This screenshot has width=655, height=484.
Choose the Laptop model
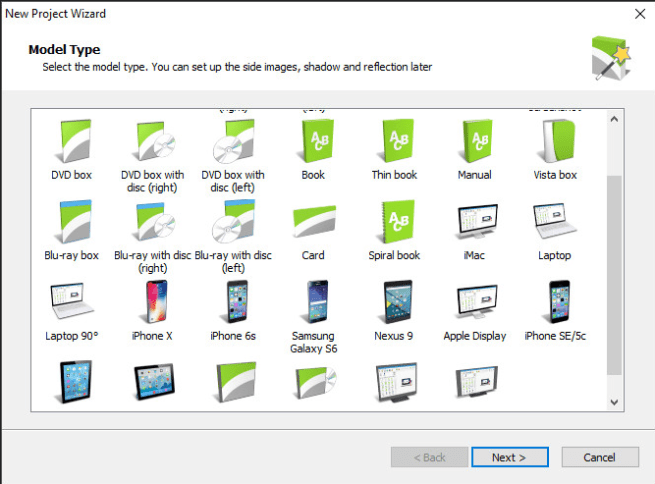point(555,231)
